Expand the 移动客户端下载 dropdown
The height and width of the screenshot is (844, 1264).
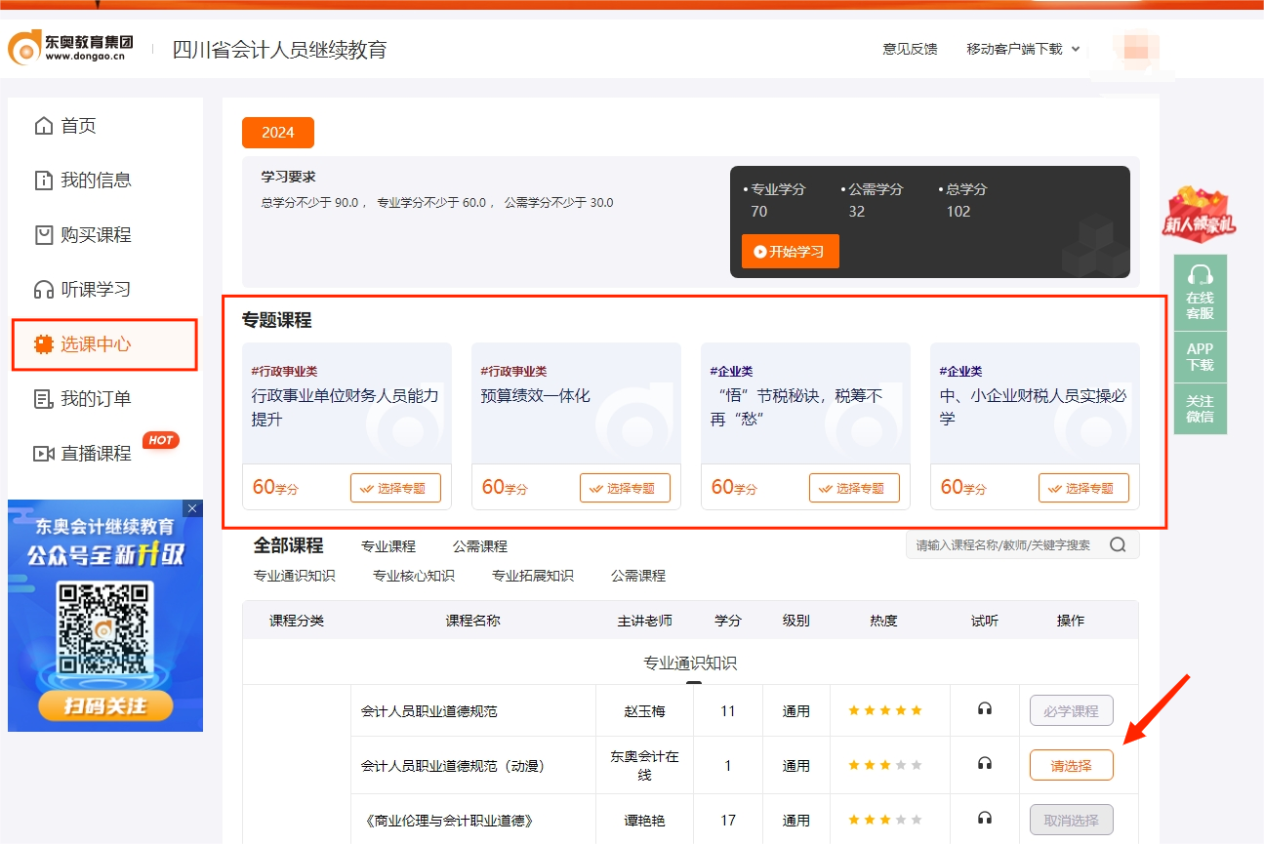(x=1013, y=49)
